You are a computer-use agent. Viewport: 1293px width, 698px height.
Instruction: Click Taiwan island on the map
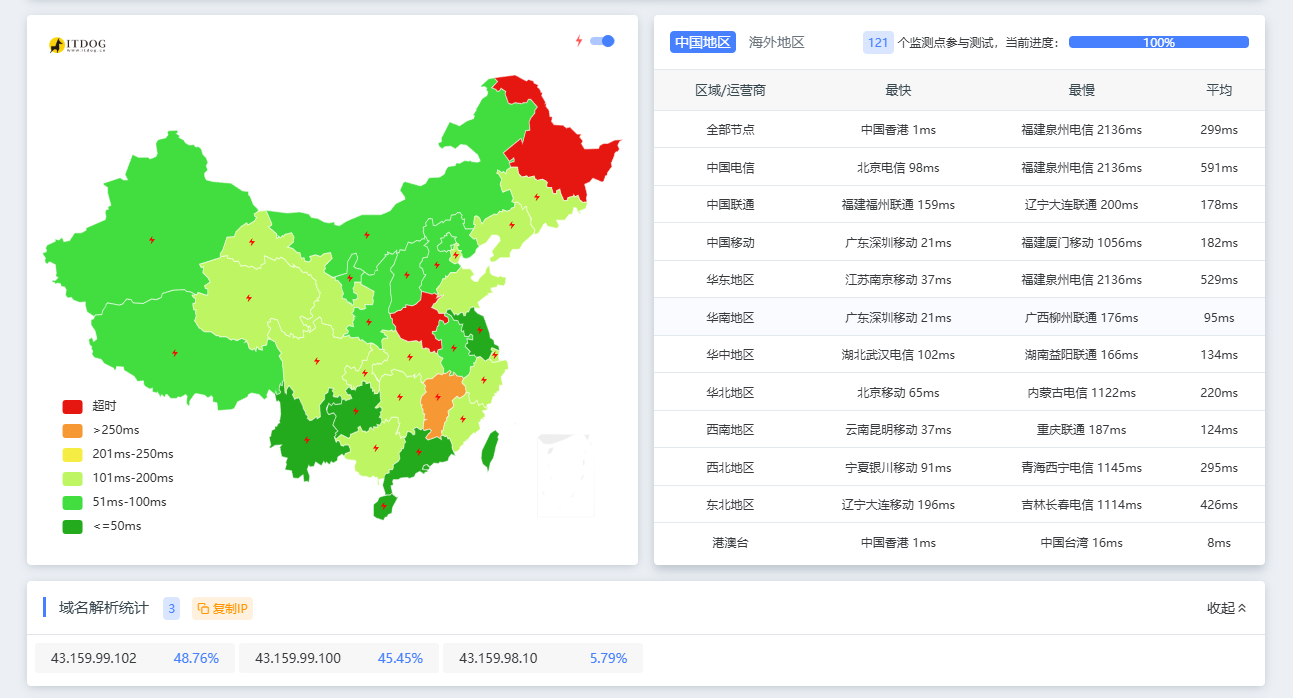489,450
